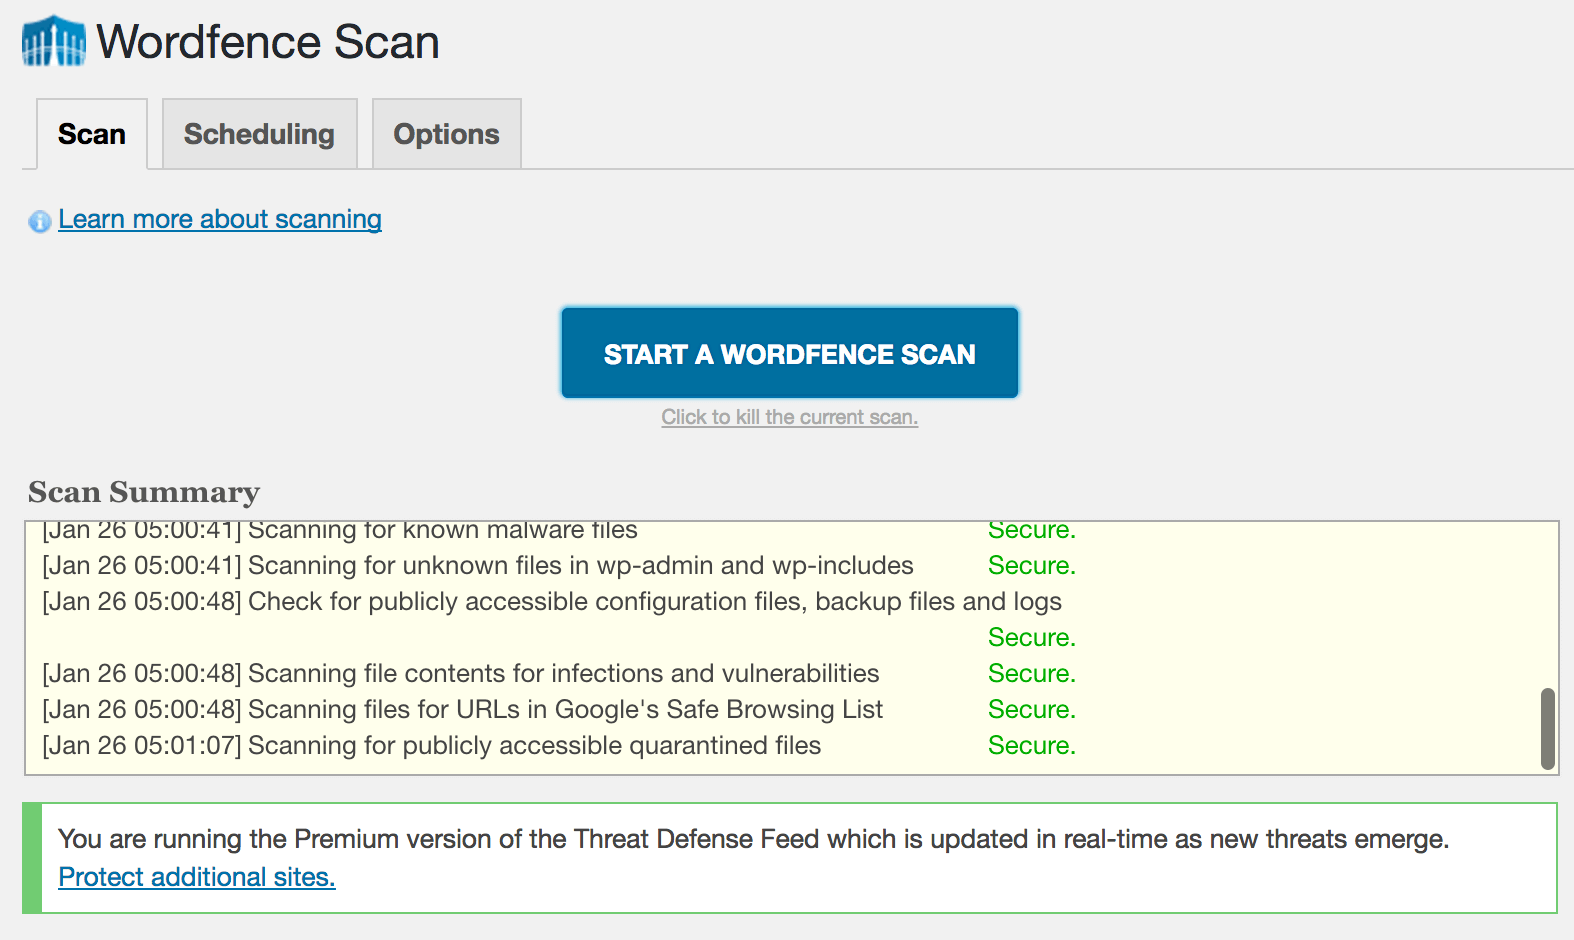The image size is (1574, 940).
Task: Click the Premium Threat Defense Feed notice text
Action: pos(753,839)
